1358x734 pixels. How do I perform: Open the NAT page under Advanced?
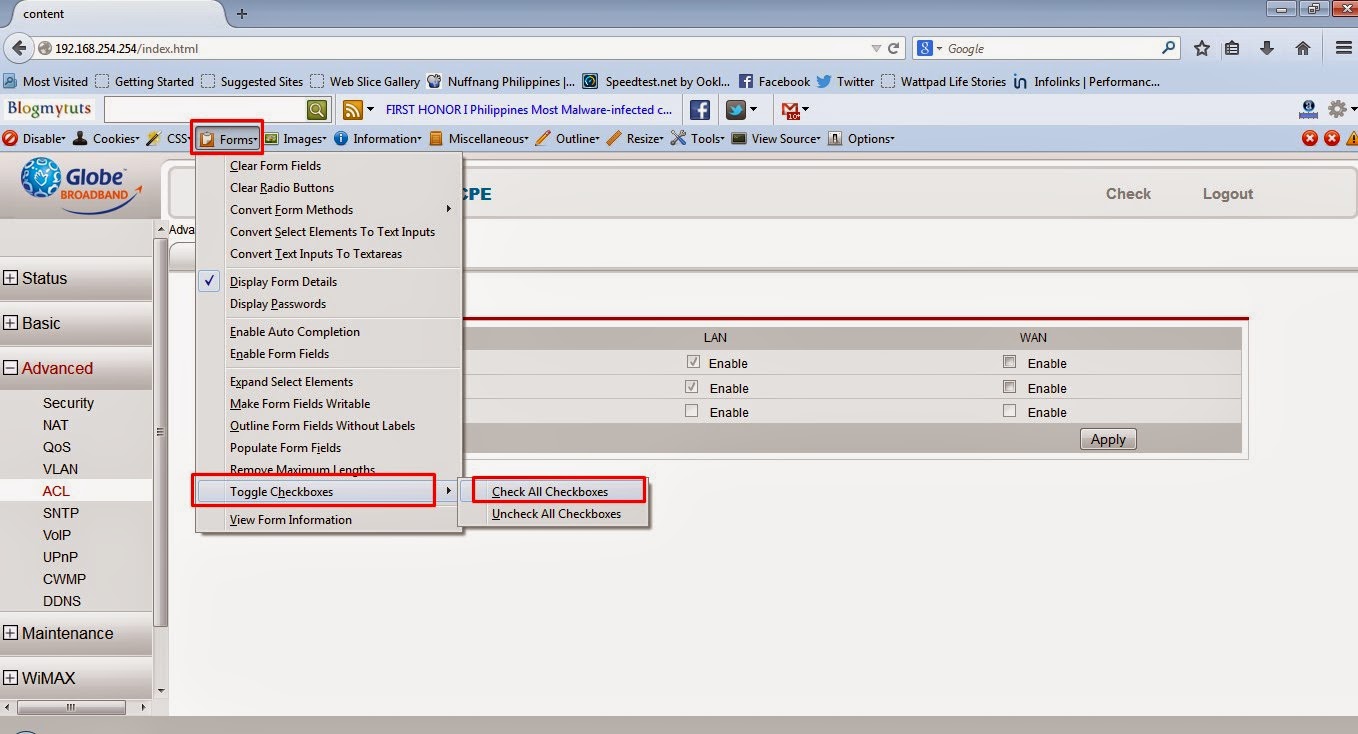tap(56, 425)
